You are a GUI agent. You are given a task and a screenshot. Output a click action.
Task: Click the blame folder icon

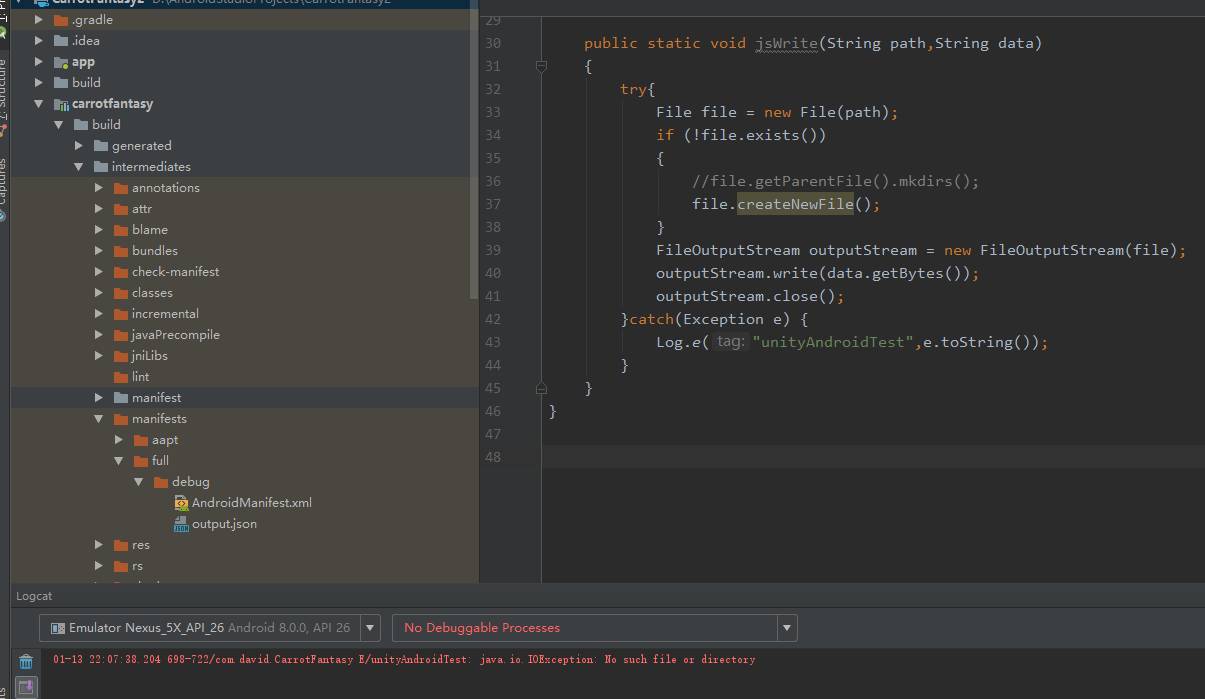(121, 230)
